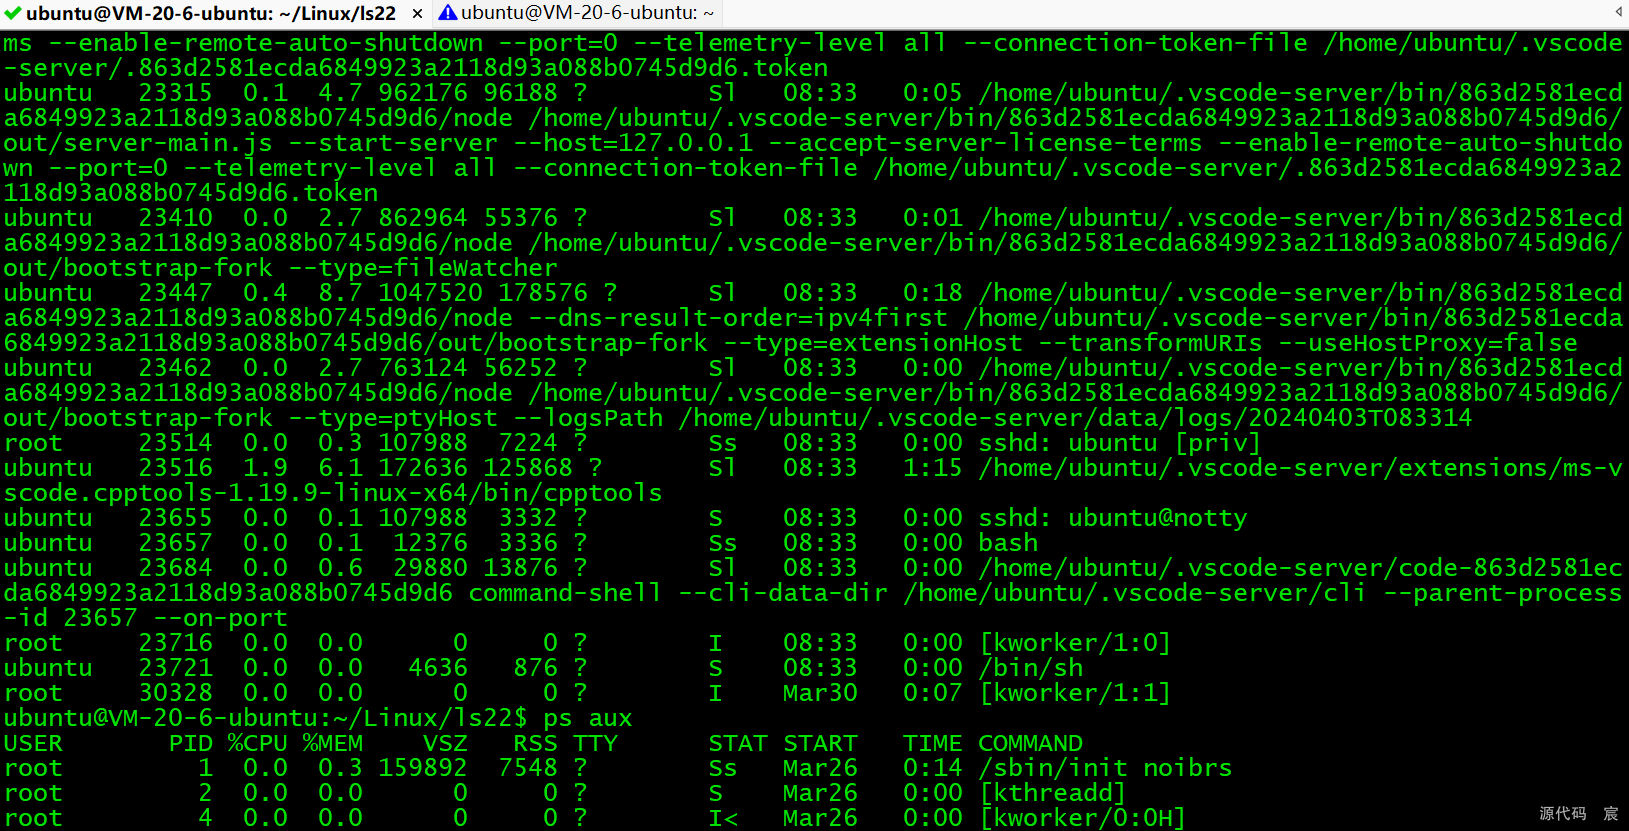
Task: Click the "--transformURIs" argument
Action: (1150, 343)
